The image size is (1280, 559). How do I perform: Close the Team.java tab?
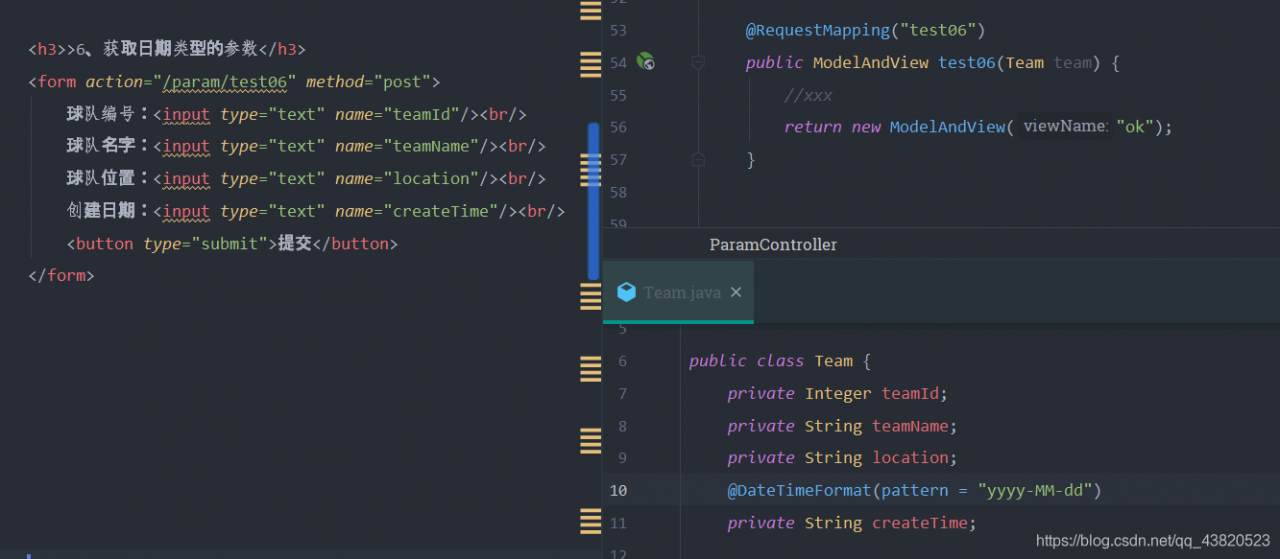pyautogui.click(x=736, y=292)
